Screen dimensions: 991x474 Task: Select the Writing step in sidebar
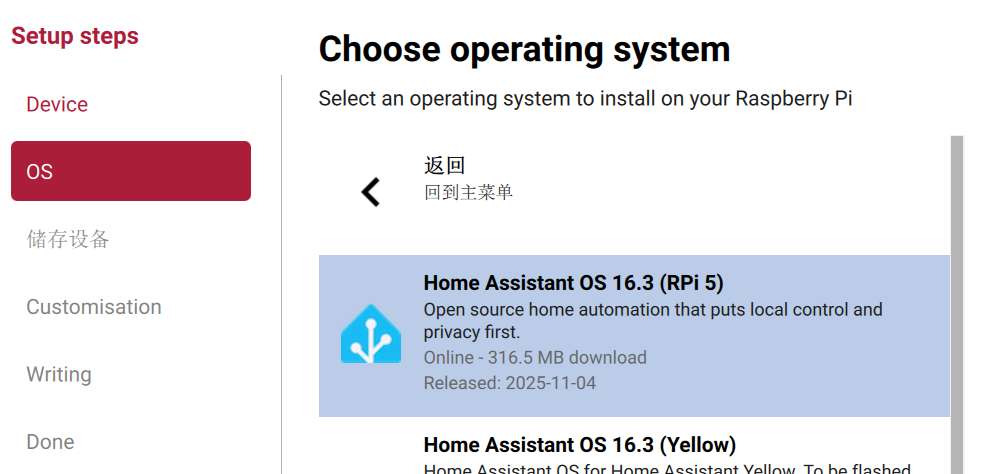pyautogui.click(x=59, y=375)
